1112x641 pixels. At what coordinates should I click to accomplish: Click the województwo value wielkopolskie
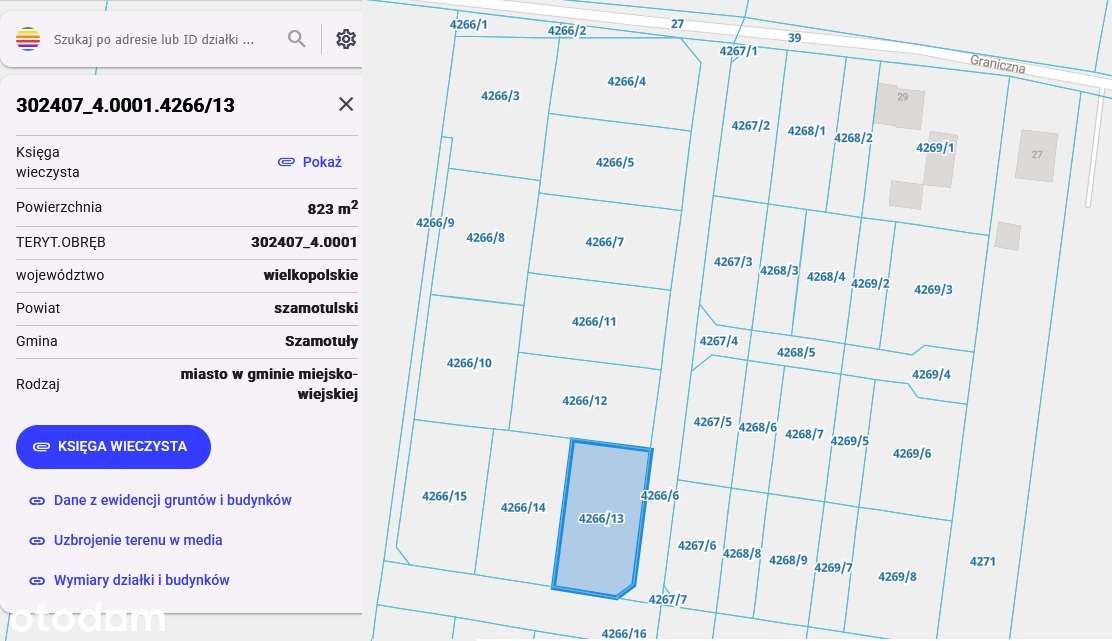pos(311,275)
